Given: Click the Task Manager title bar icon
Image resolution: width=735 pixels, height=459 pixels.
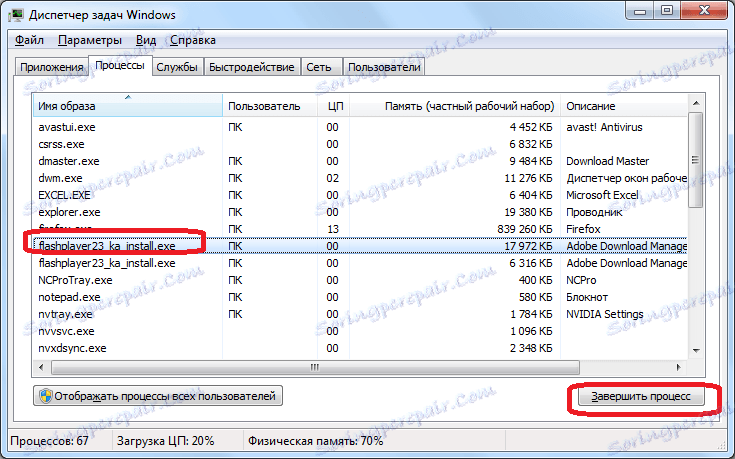Looking at the screenshot, I should click(x=15, y=15).
